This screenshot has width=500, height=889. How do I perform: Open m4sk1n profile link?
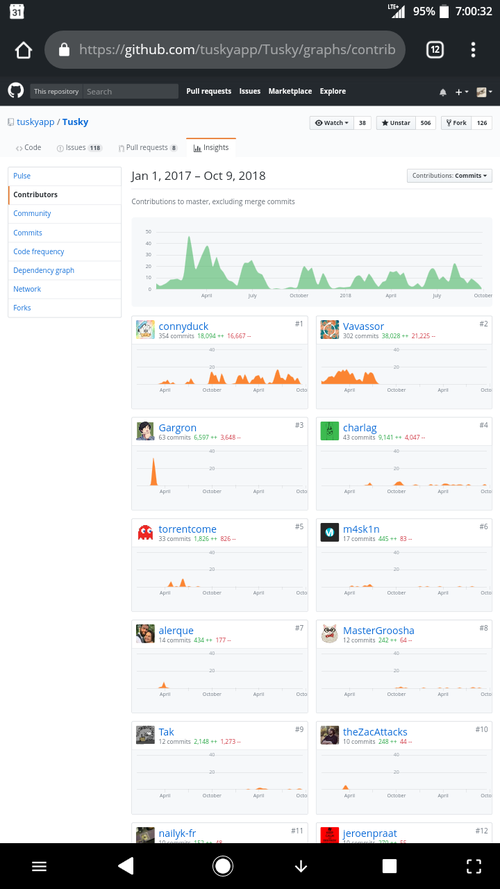tap(363, 529)
